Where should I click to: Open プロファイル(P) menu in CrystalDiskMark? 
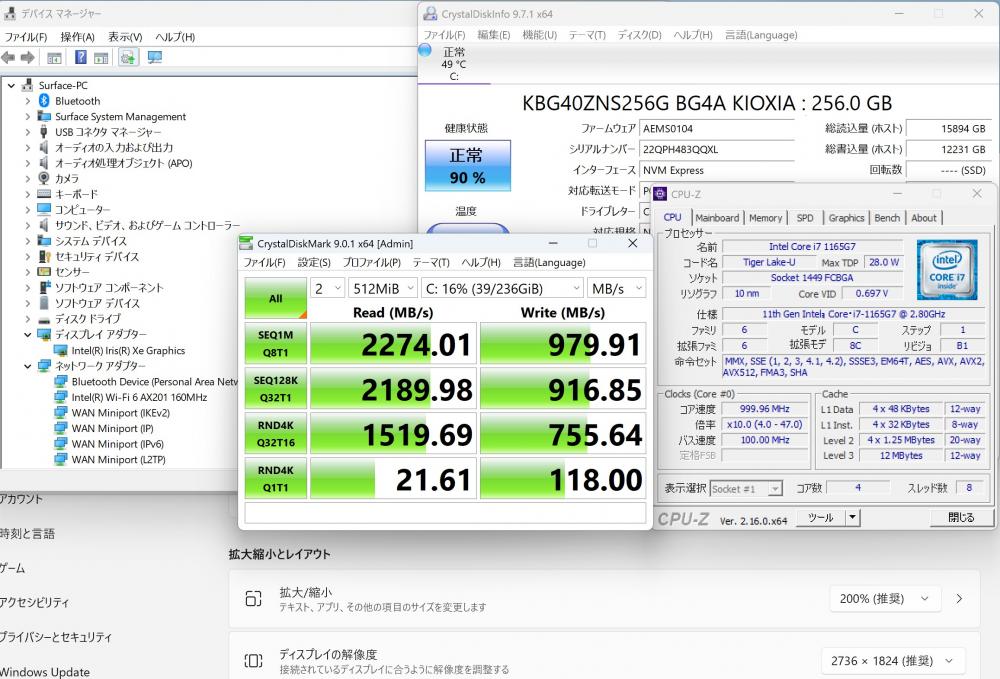click(x=372, y=263)
